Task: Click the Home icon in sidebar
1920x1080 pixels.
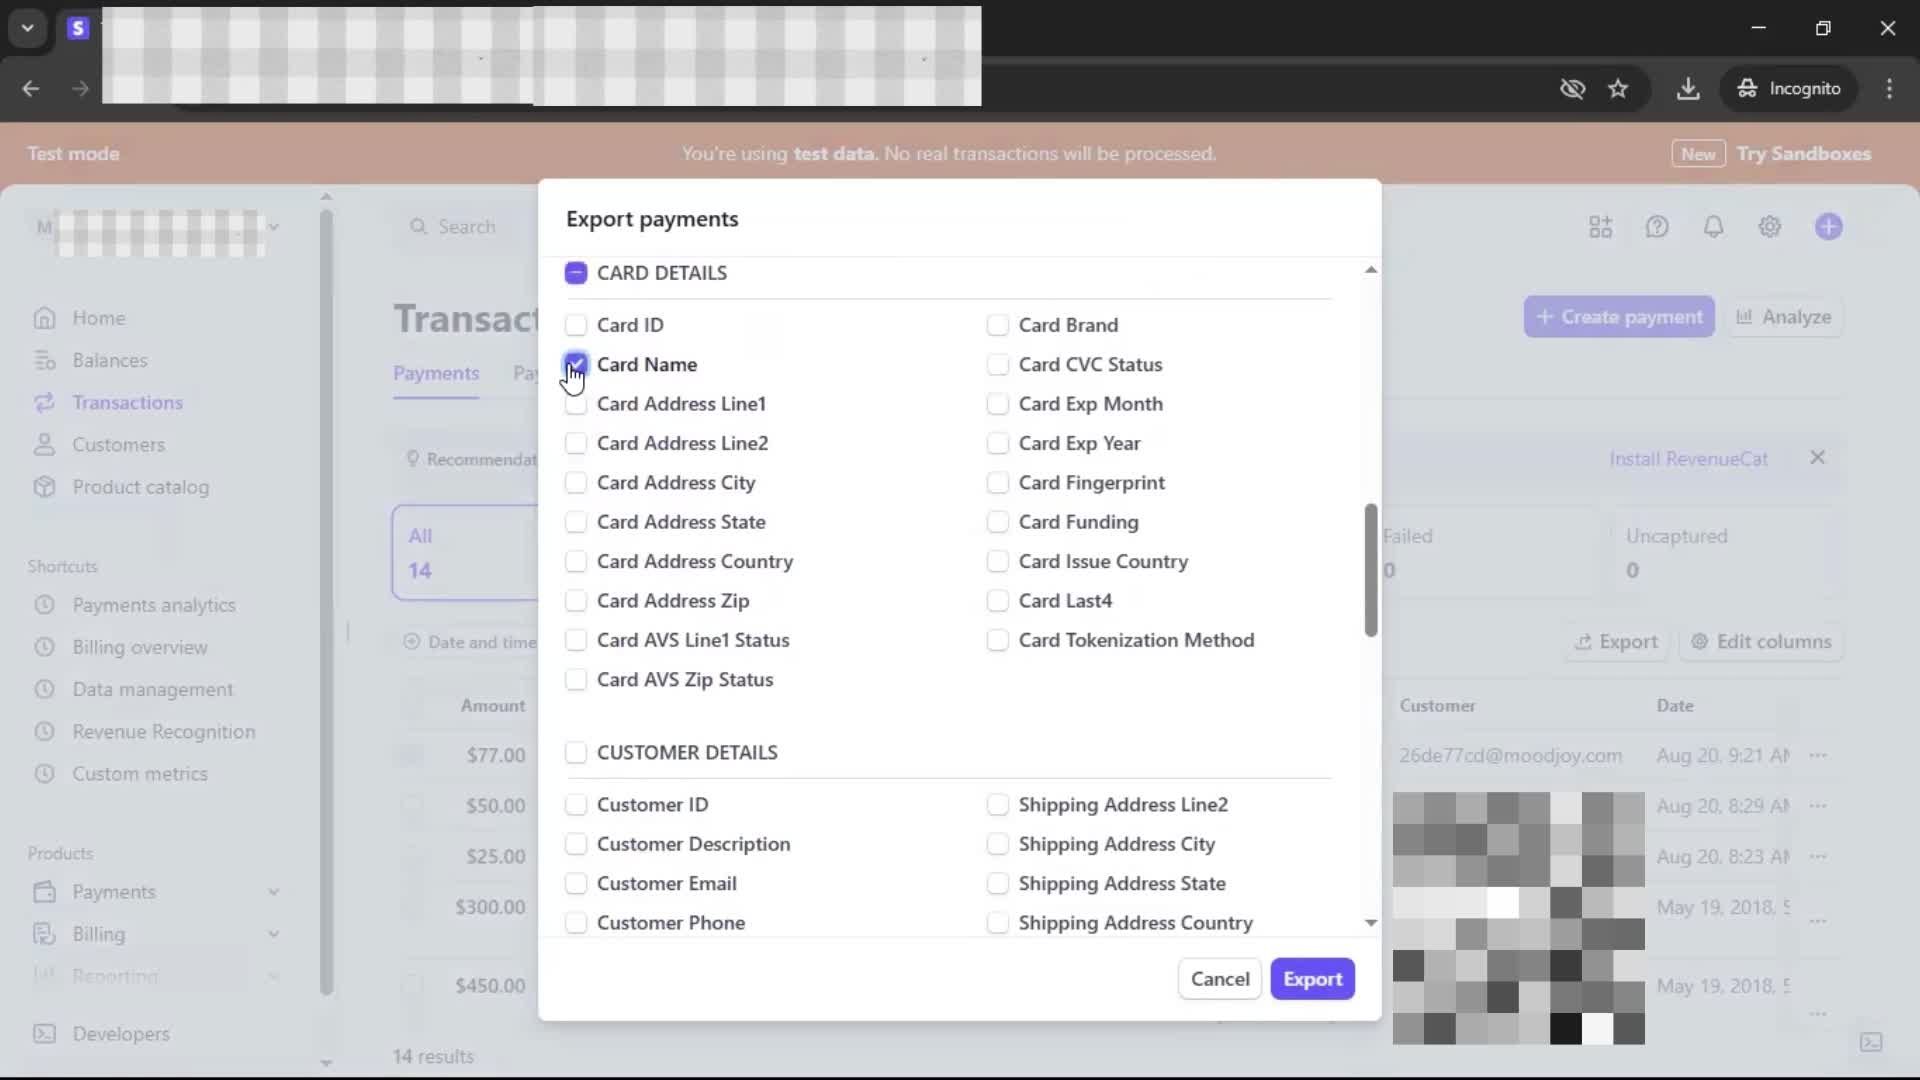Action: tap(44, 318)
